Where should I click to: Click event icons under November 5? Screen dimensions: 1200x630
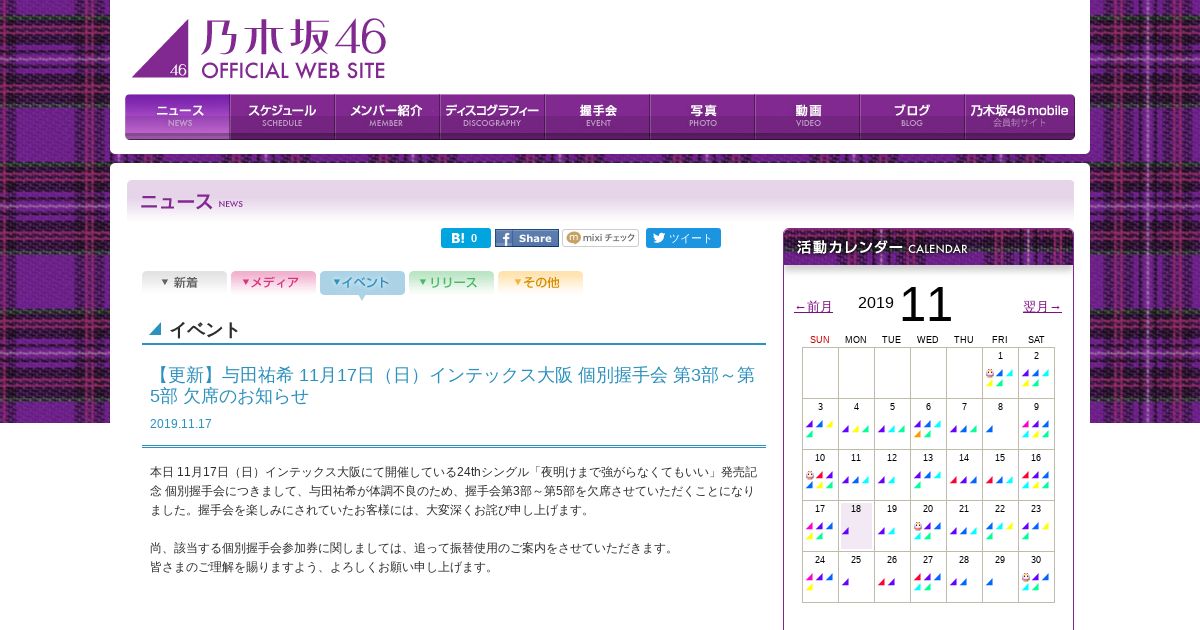(x=892, y=429)
